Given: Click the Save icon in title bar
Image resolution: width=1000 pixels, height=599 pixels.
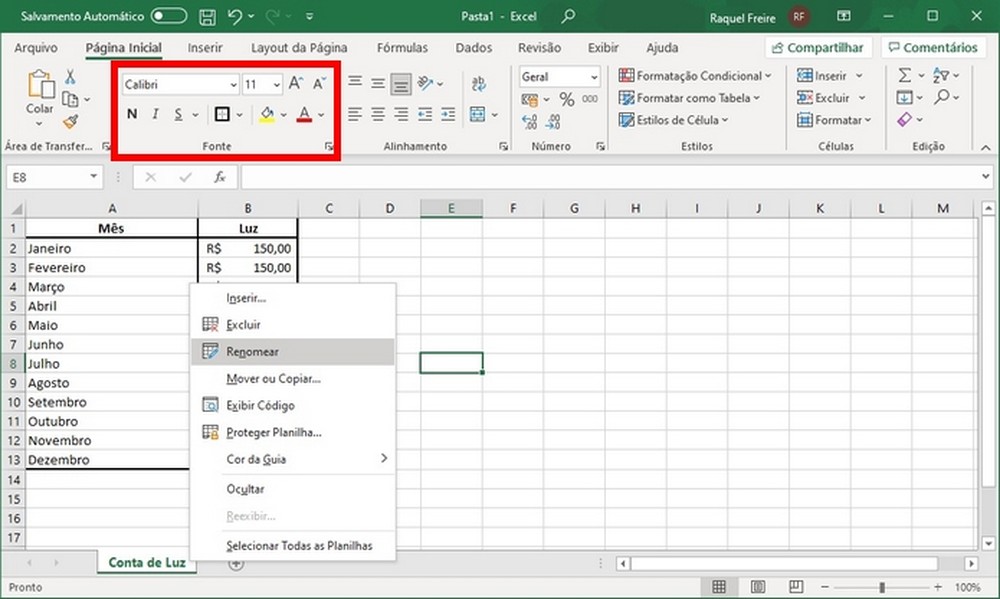Looking at the screenshot, I should [x=207, y=17].
